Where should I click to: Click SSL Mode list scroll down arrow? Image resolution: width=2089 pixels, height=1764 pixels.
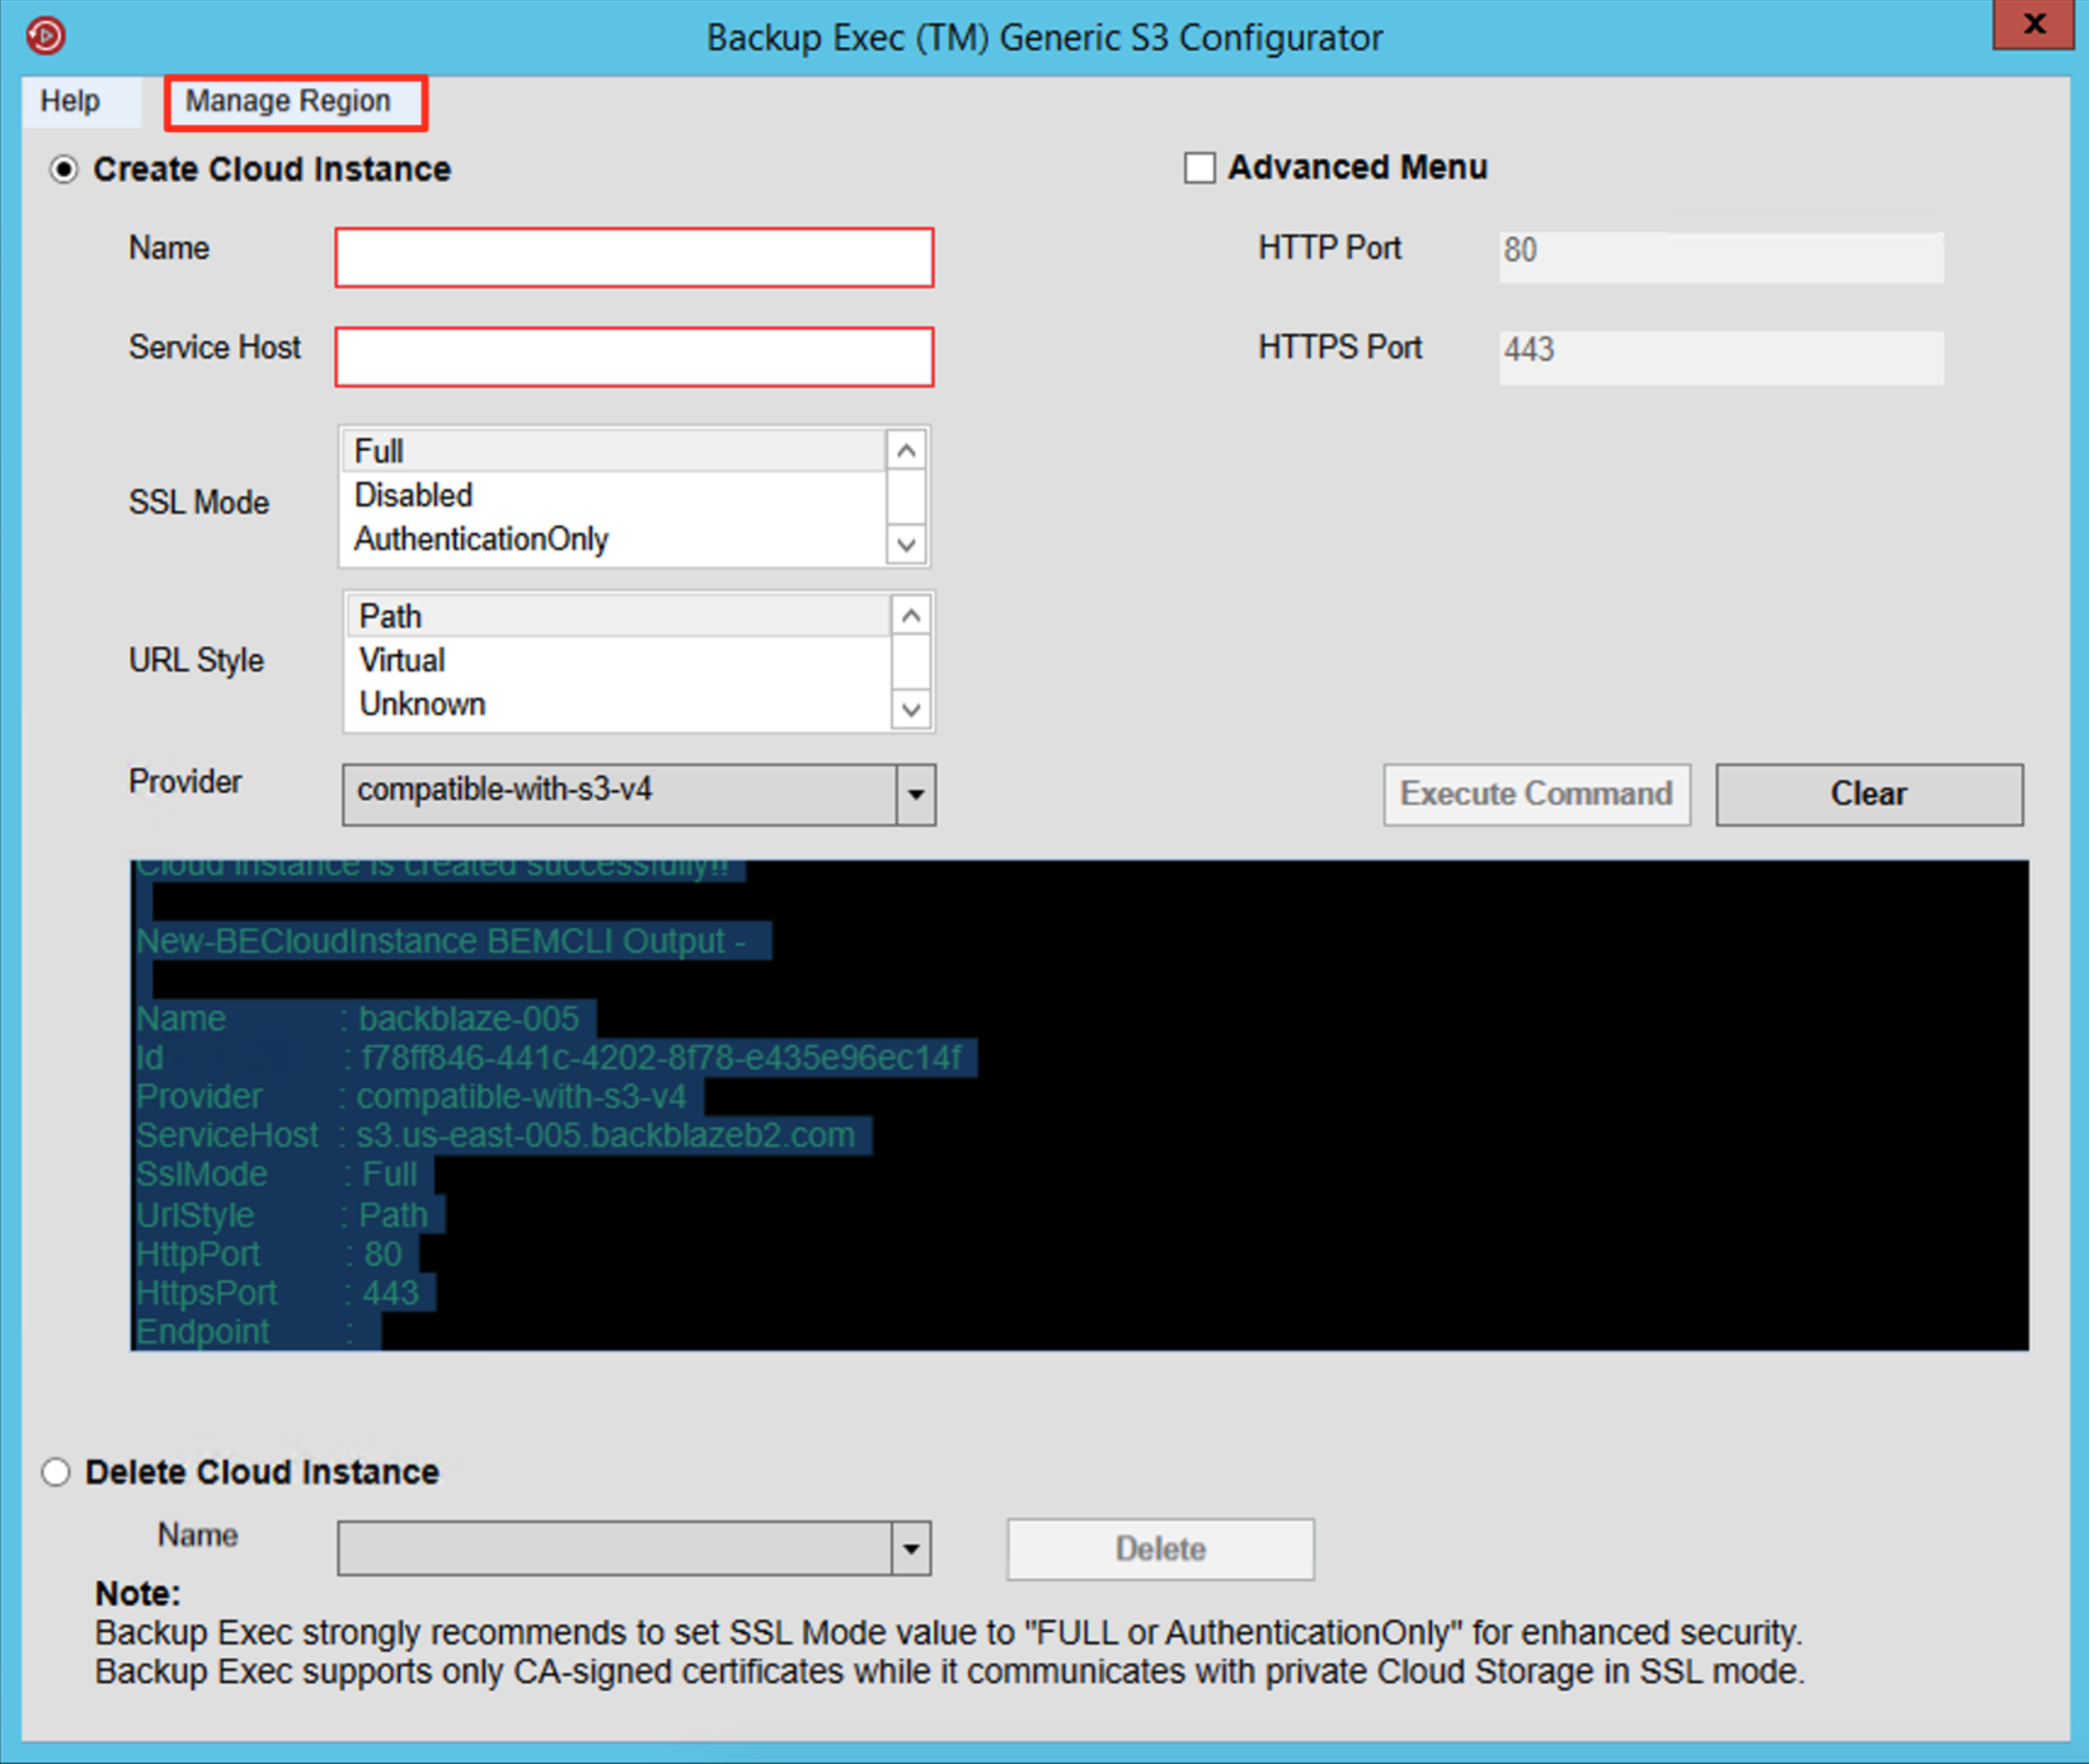pyautogui.click(x=906, y=544)
